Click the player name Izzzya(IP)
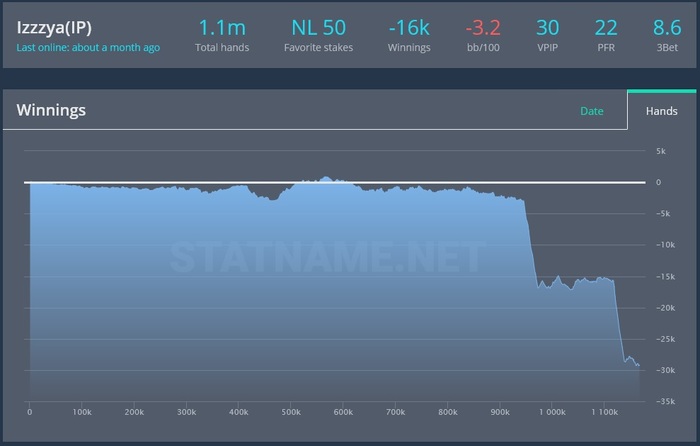This screenshot has width=700, height=446. (54, 28)
